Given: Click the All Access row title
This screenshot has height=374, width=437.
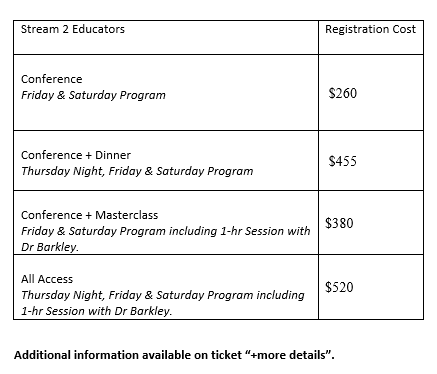Looking at the screenshot, I should tap(47, 279).
